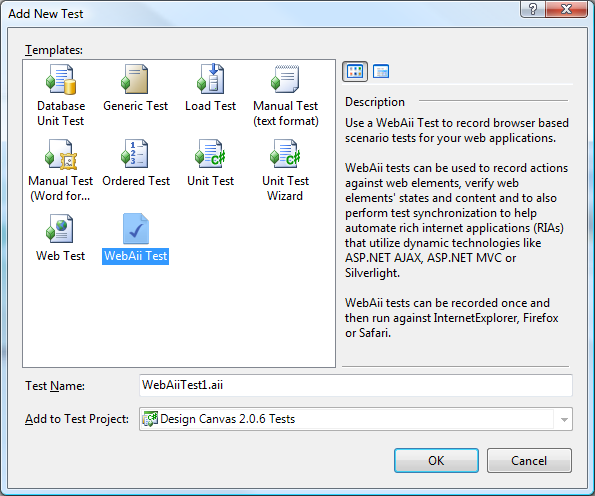
Task: Click the Help question mark button
Action: pos(533,9)
